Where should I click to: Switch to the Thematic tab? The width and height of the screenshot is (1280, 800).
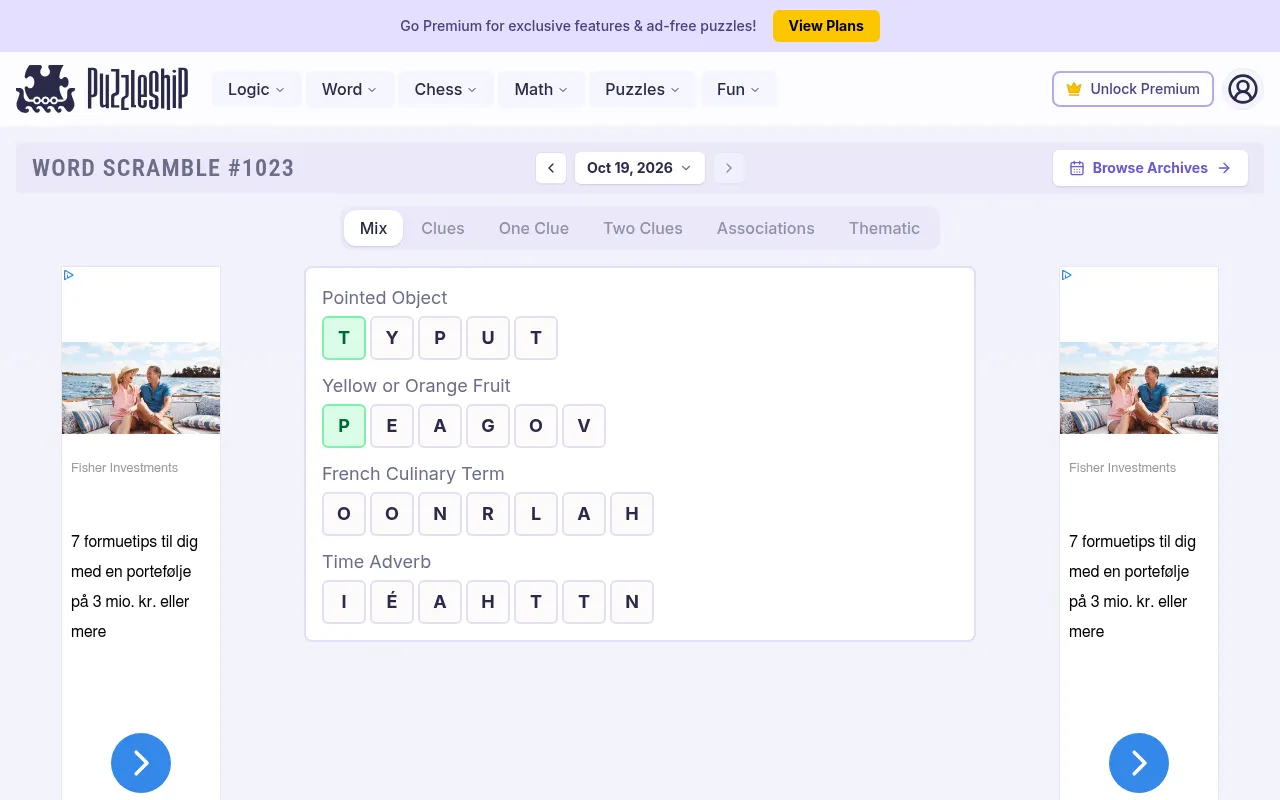tap(884, 228)
